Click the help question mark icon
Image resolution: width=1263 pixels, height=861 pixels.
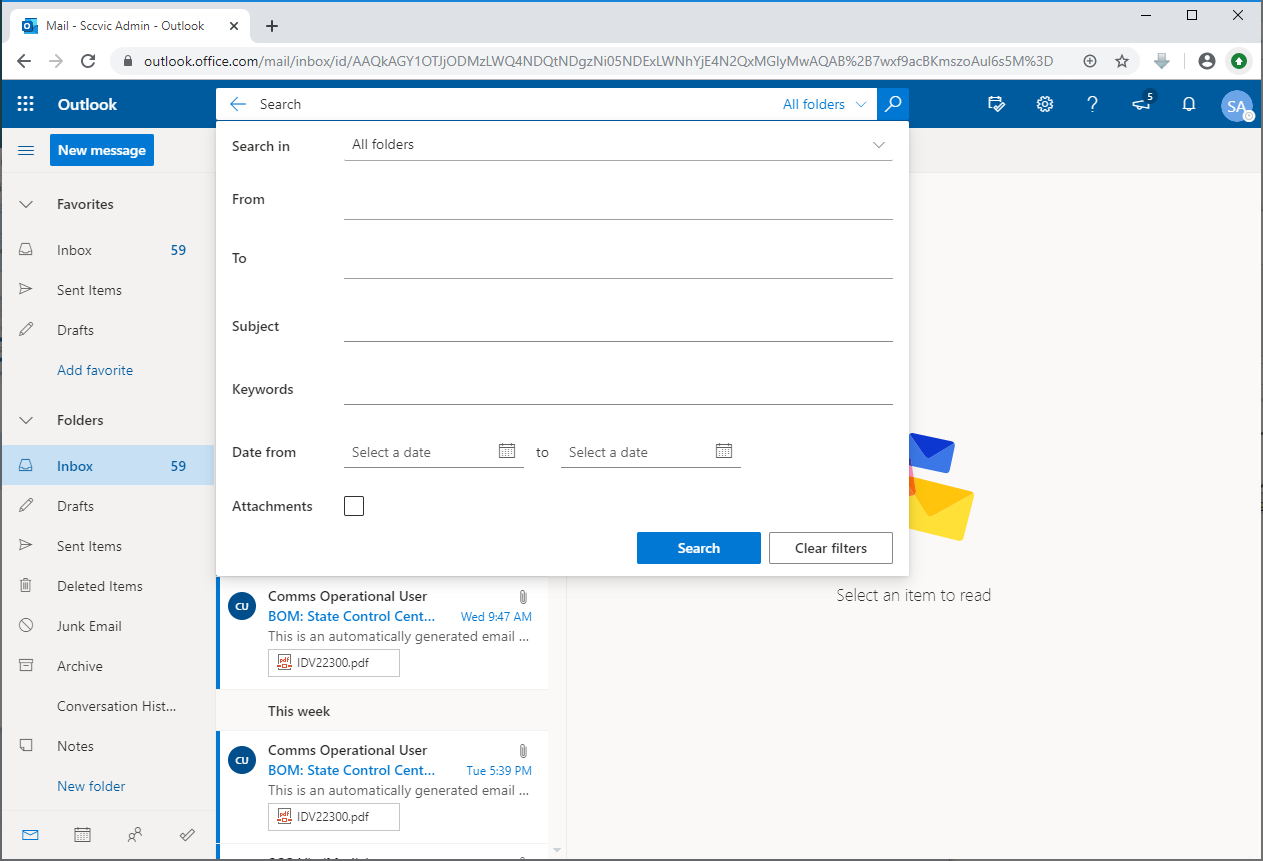pyautogui.click(x=1092, y=104)
